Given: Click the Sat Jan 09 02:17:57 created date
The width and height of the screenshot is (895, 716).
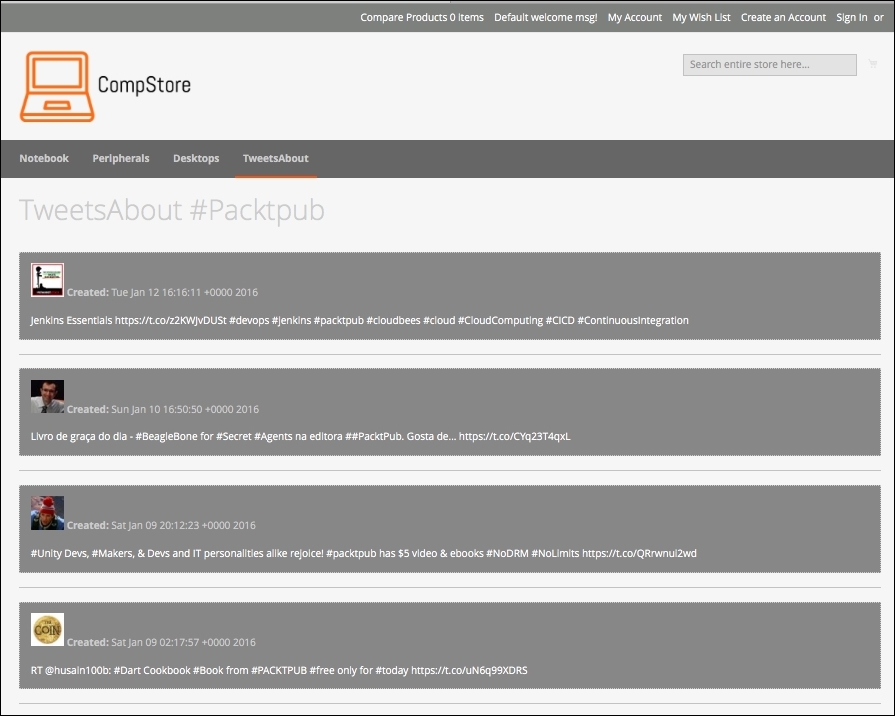Looking at the screenshot, I should (183, 642).
